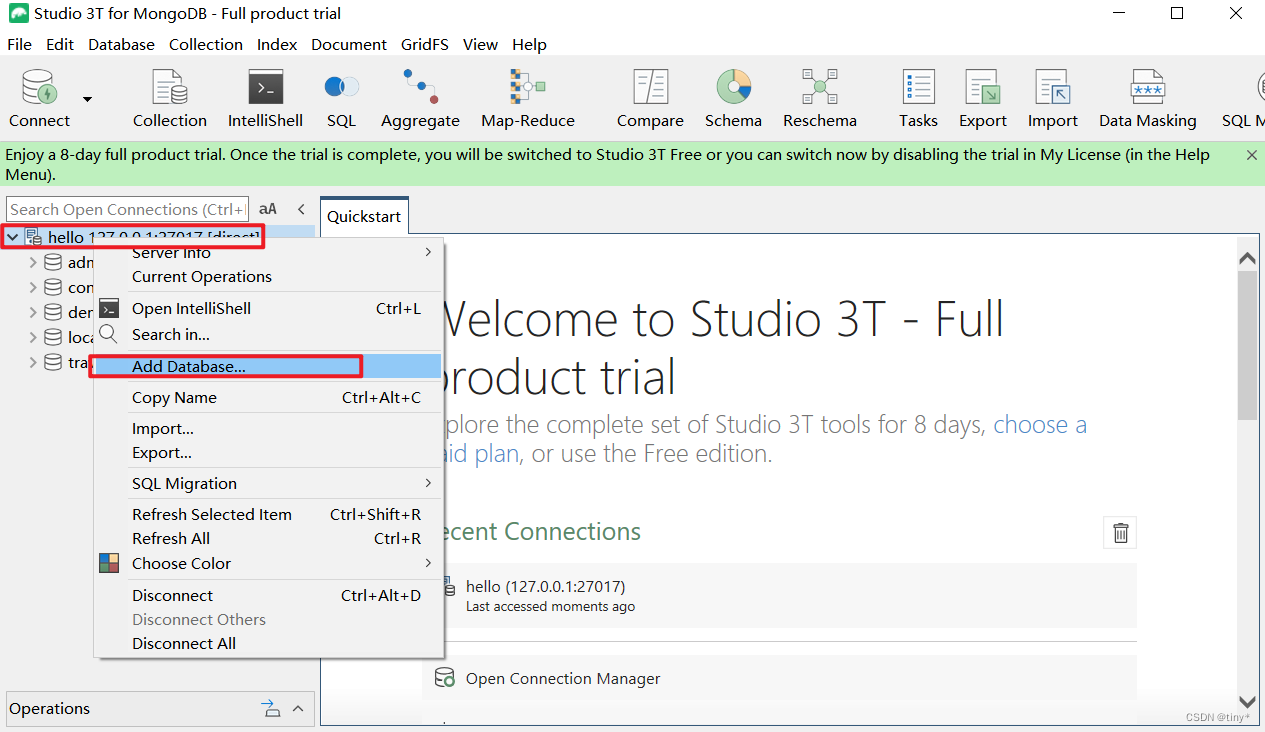Expand the adm database node

33,263
